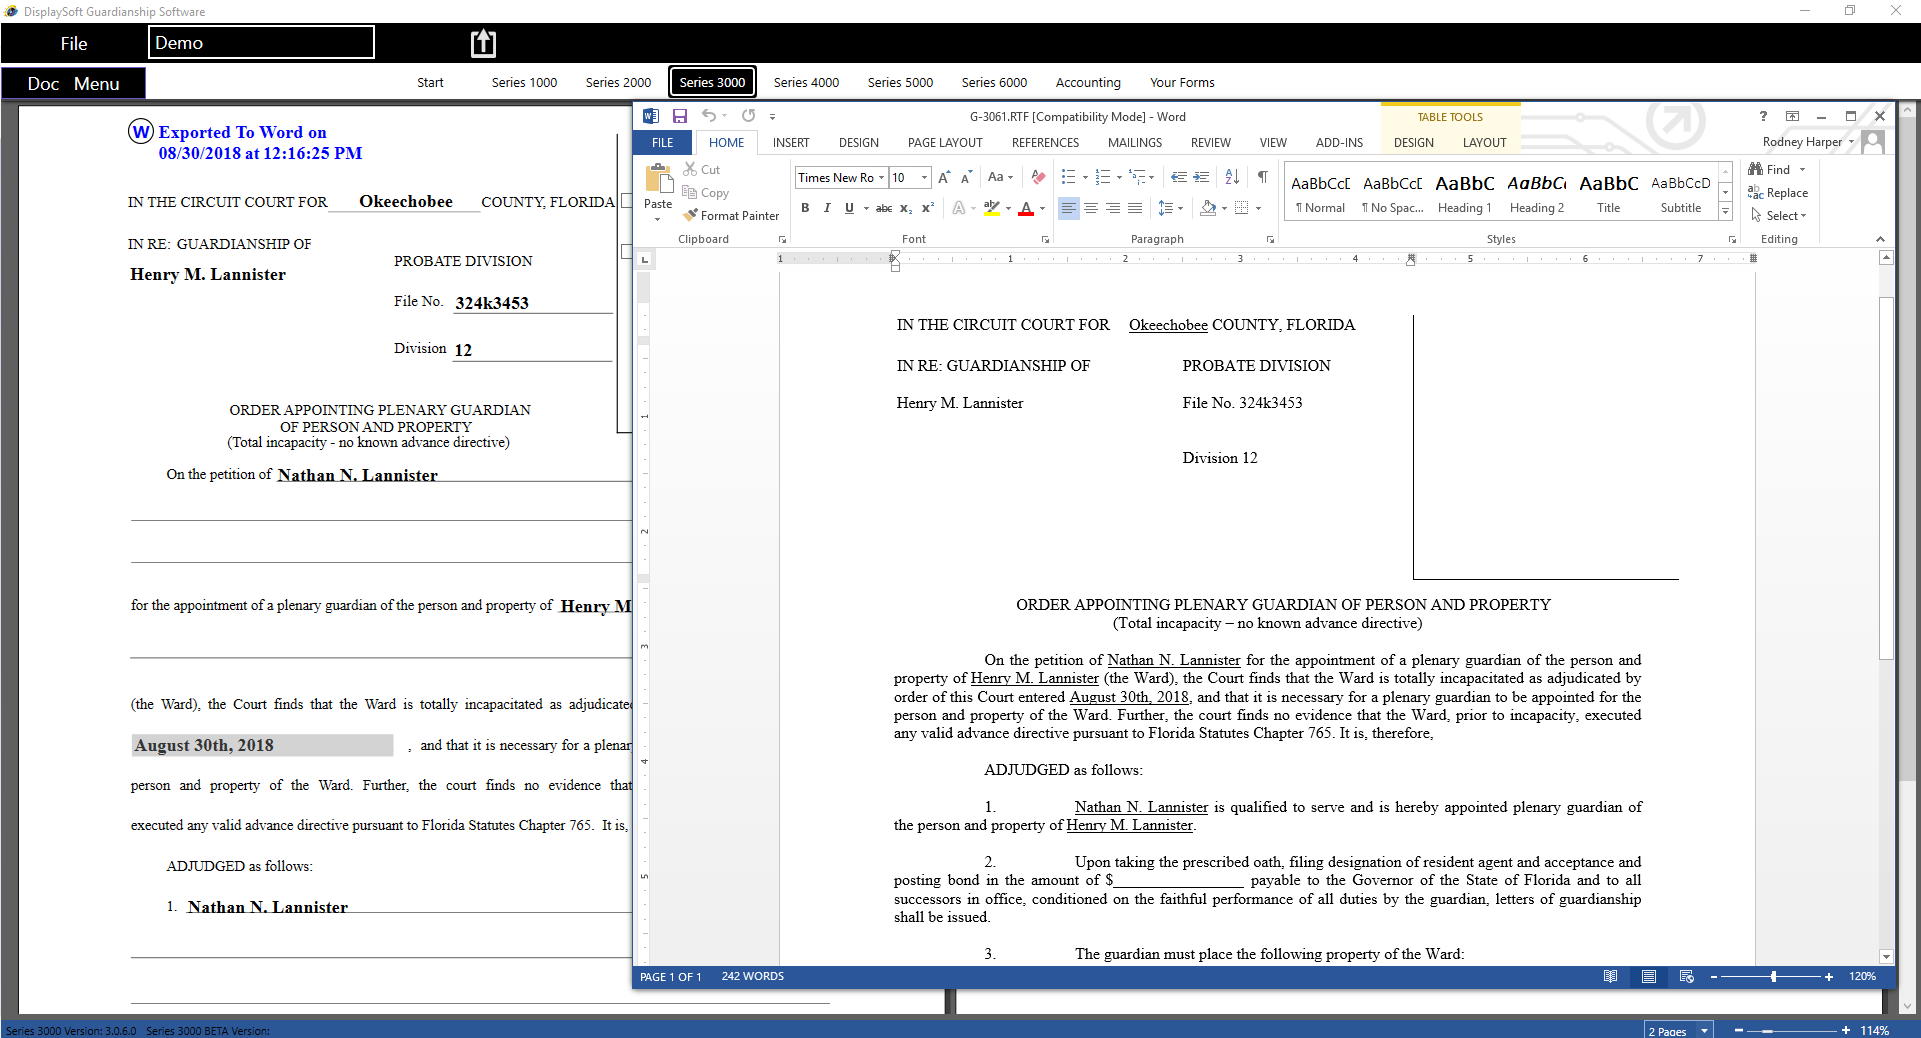Toggle bold formatting in Word
Viewport: 1921px width, 1038px height.
click(805, 208)
